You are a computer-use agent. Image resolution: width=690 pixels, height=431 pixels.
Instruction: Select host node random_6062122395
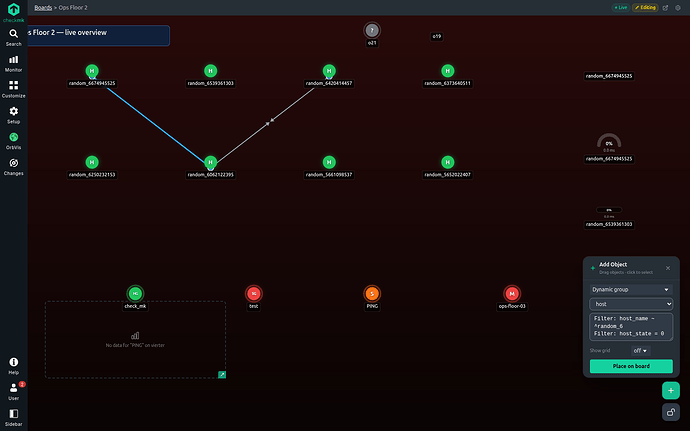(x=210, y=162)
